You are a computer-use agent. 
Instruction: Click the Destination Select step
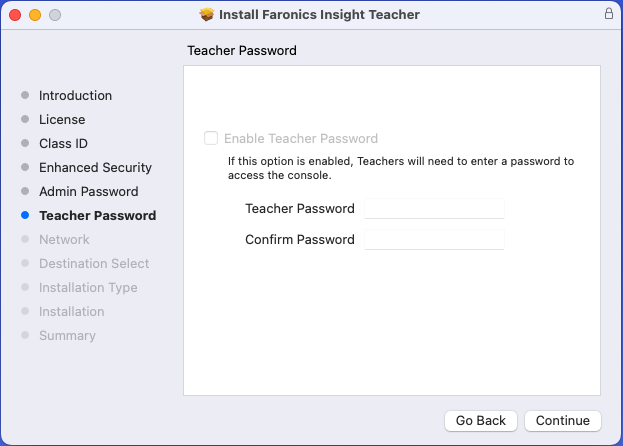coord(94,264)
